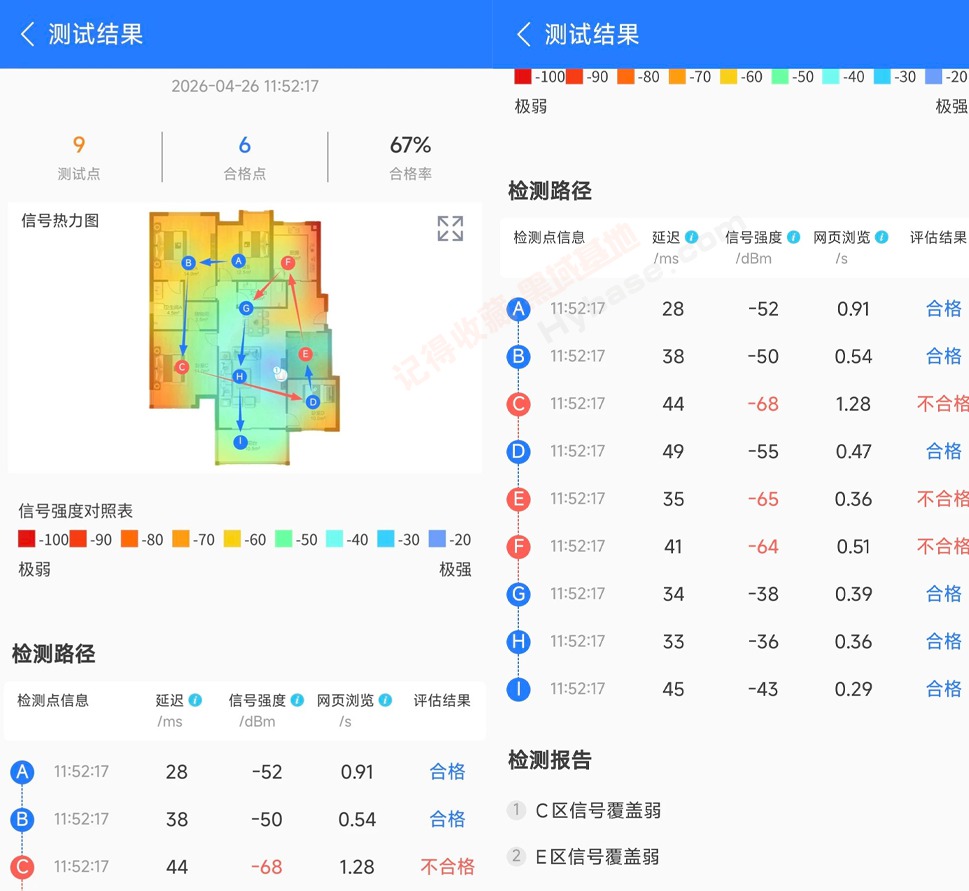Open the 6 合格点 statistic
969x891 pixels.
pyautogui.click(x=245, y=157)
